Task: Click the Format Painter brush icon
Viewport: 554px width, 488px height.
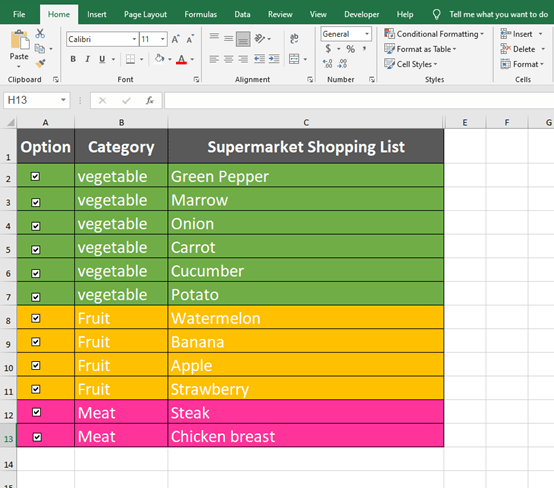Action: 40,63
